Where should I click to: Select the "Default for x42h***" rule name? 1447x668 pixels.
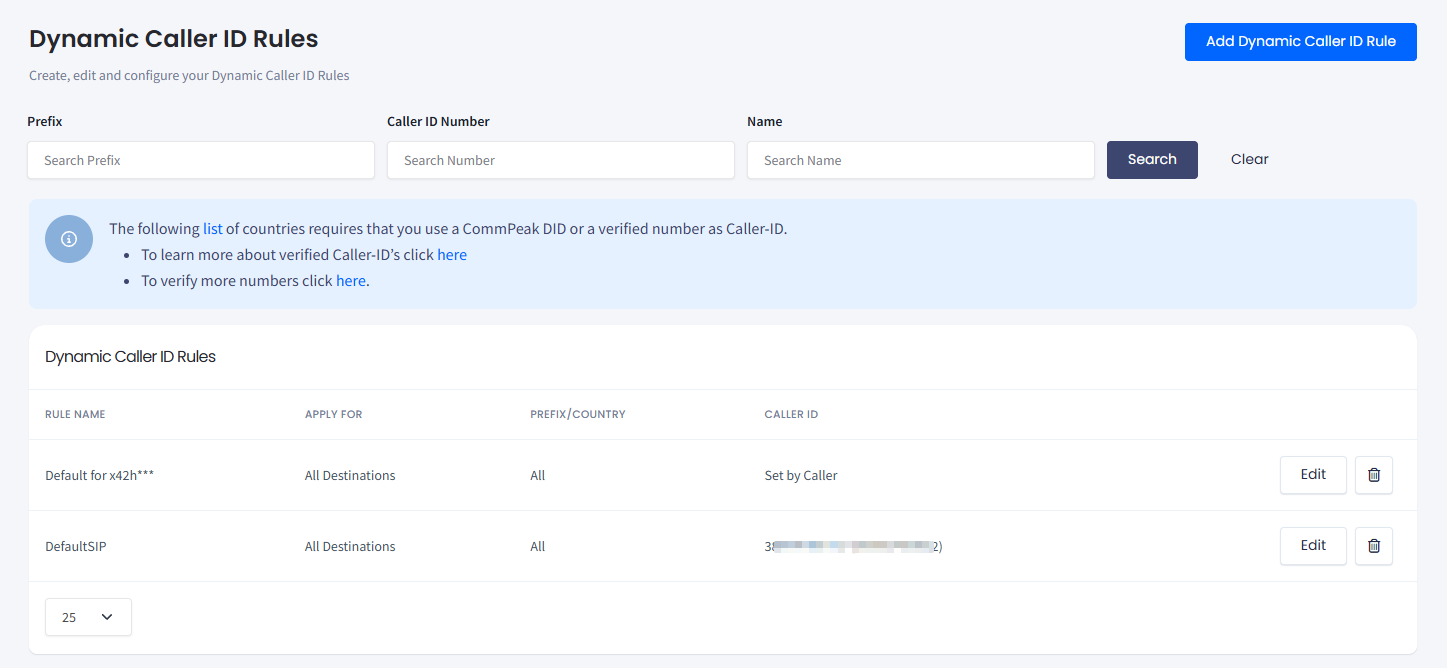(x=100, y=476)
